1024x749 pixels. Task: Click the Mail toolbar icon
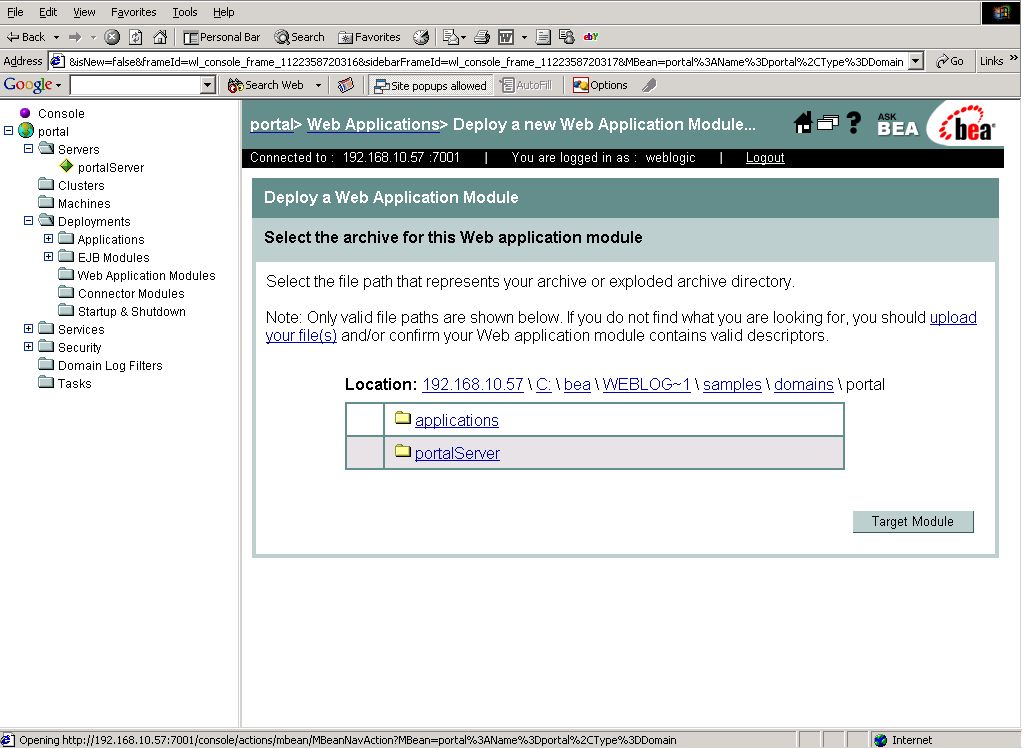450,37
